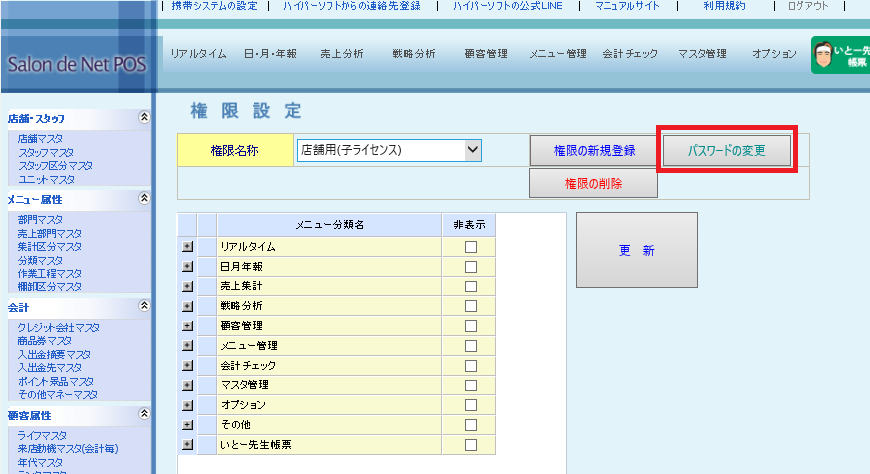Expand the 売上集計 row plus icon
This screenshot has height=474, width=870.
(187, 286)
